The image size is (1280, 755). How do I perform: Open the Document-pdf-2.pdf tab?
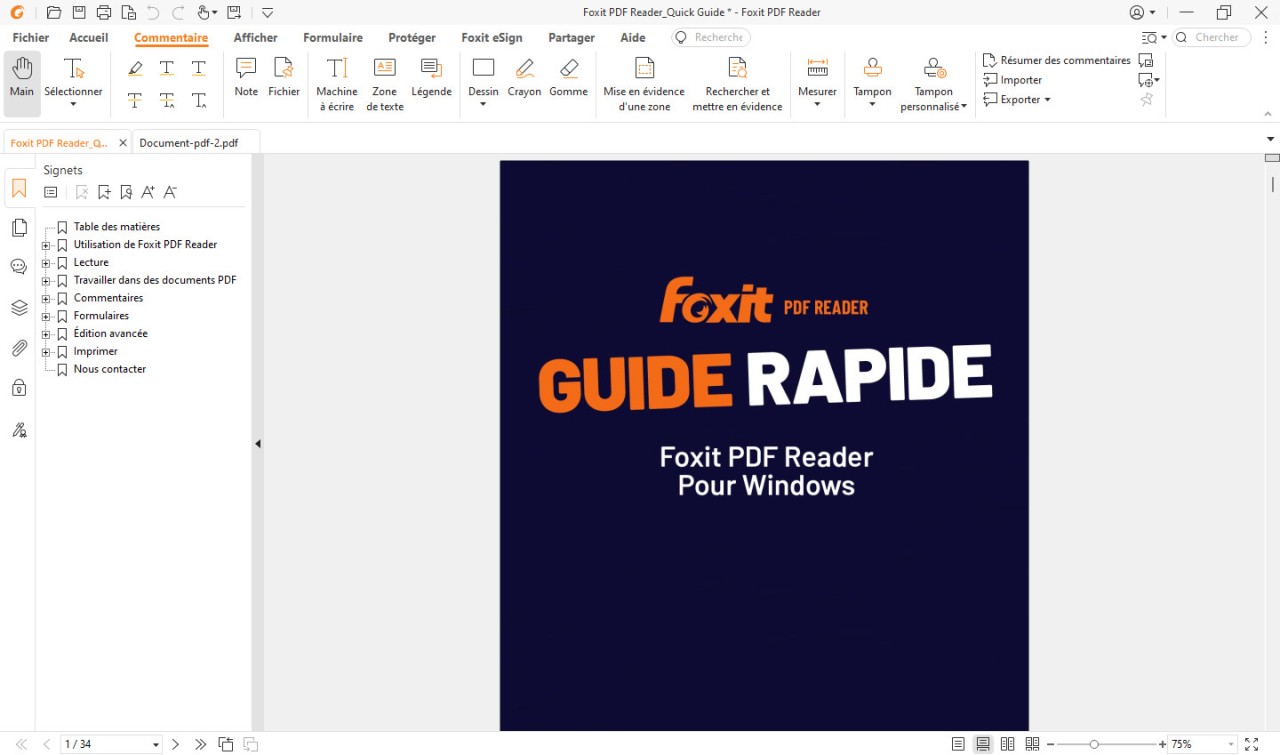click(188, 142)
